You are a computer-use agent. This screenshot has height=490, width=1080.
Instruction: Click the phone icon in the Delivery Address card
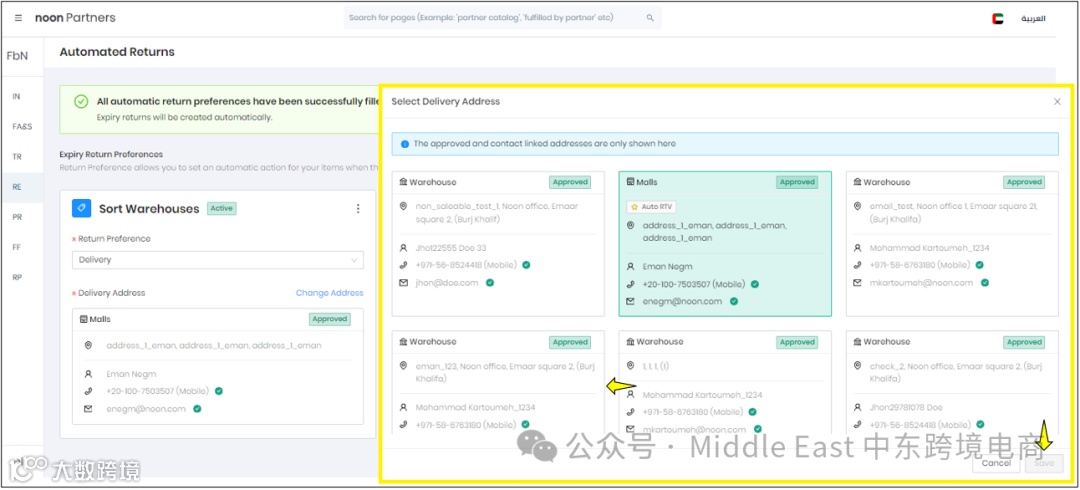coord(88,391)
